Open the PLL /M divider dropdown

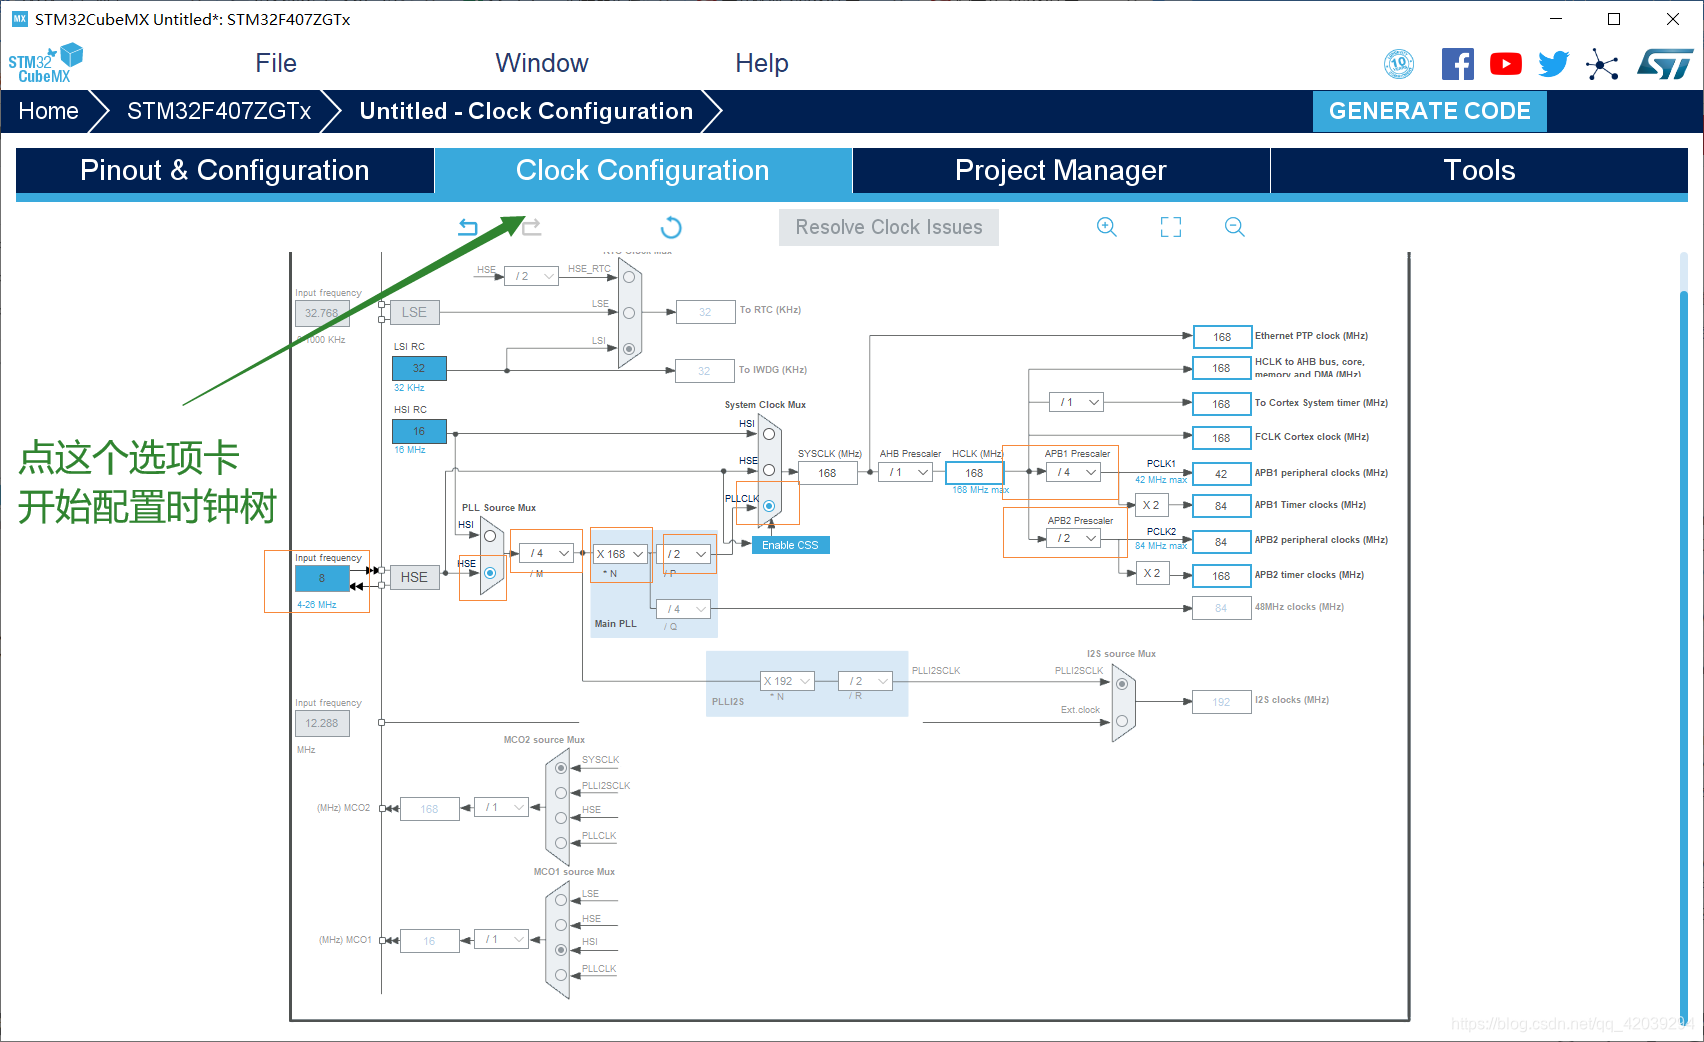point(546,553)
